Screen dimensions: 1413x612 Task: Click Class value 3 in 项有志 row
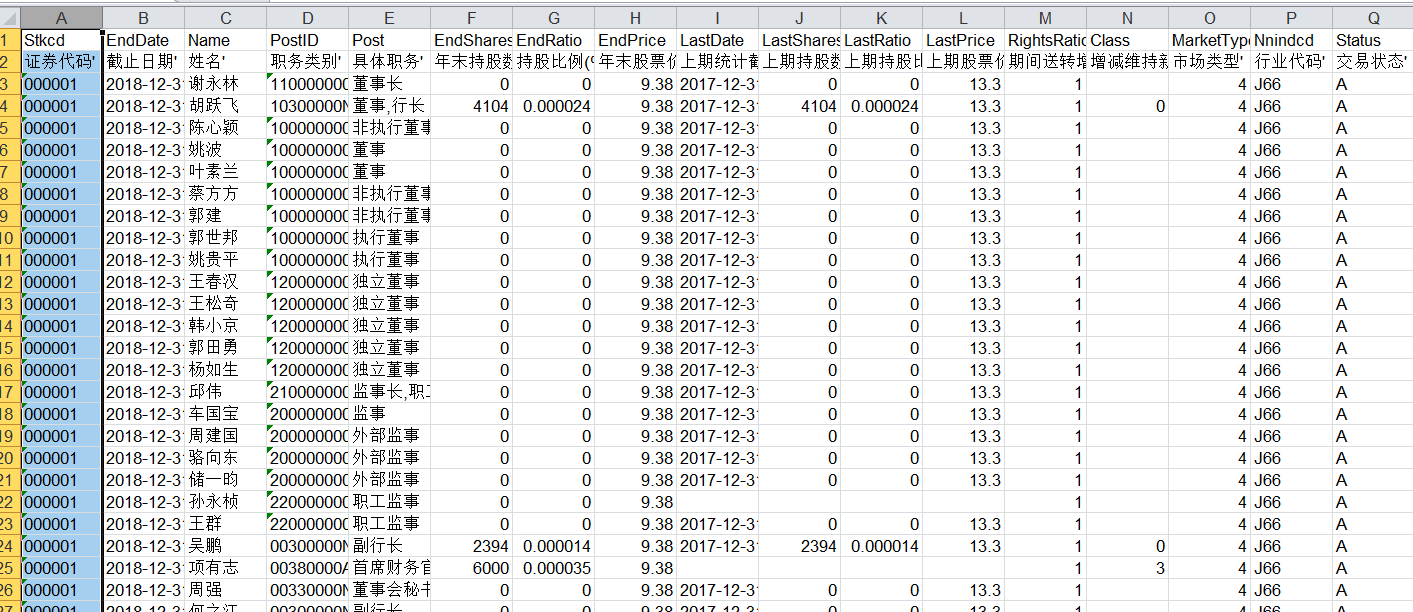click(1128, 568)
